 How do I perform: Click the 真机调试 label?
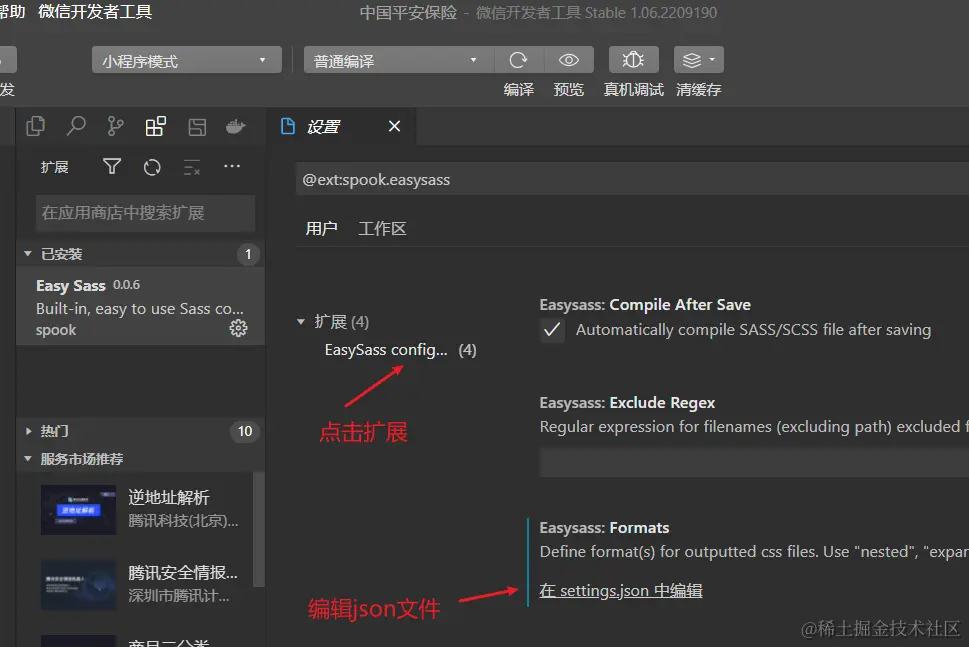633,90
